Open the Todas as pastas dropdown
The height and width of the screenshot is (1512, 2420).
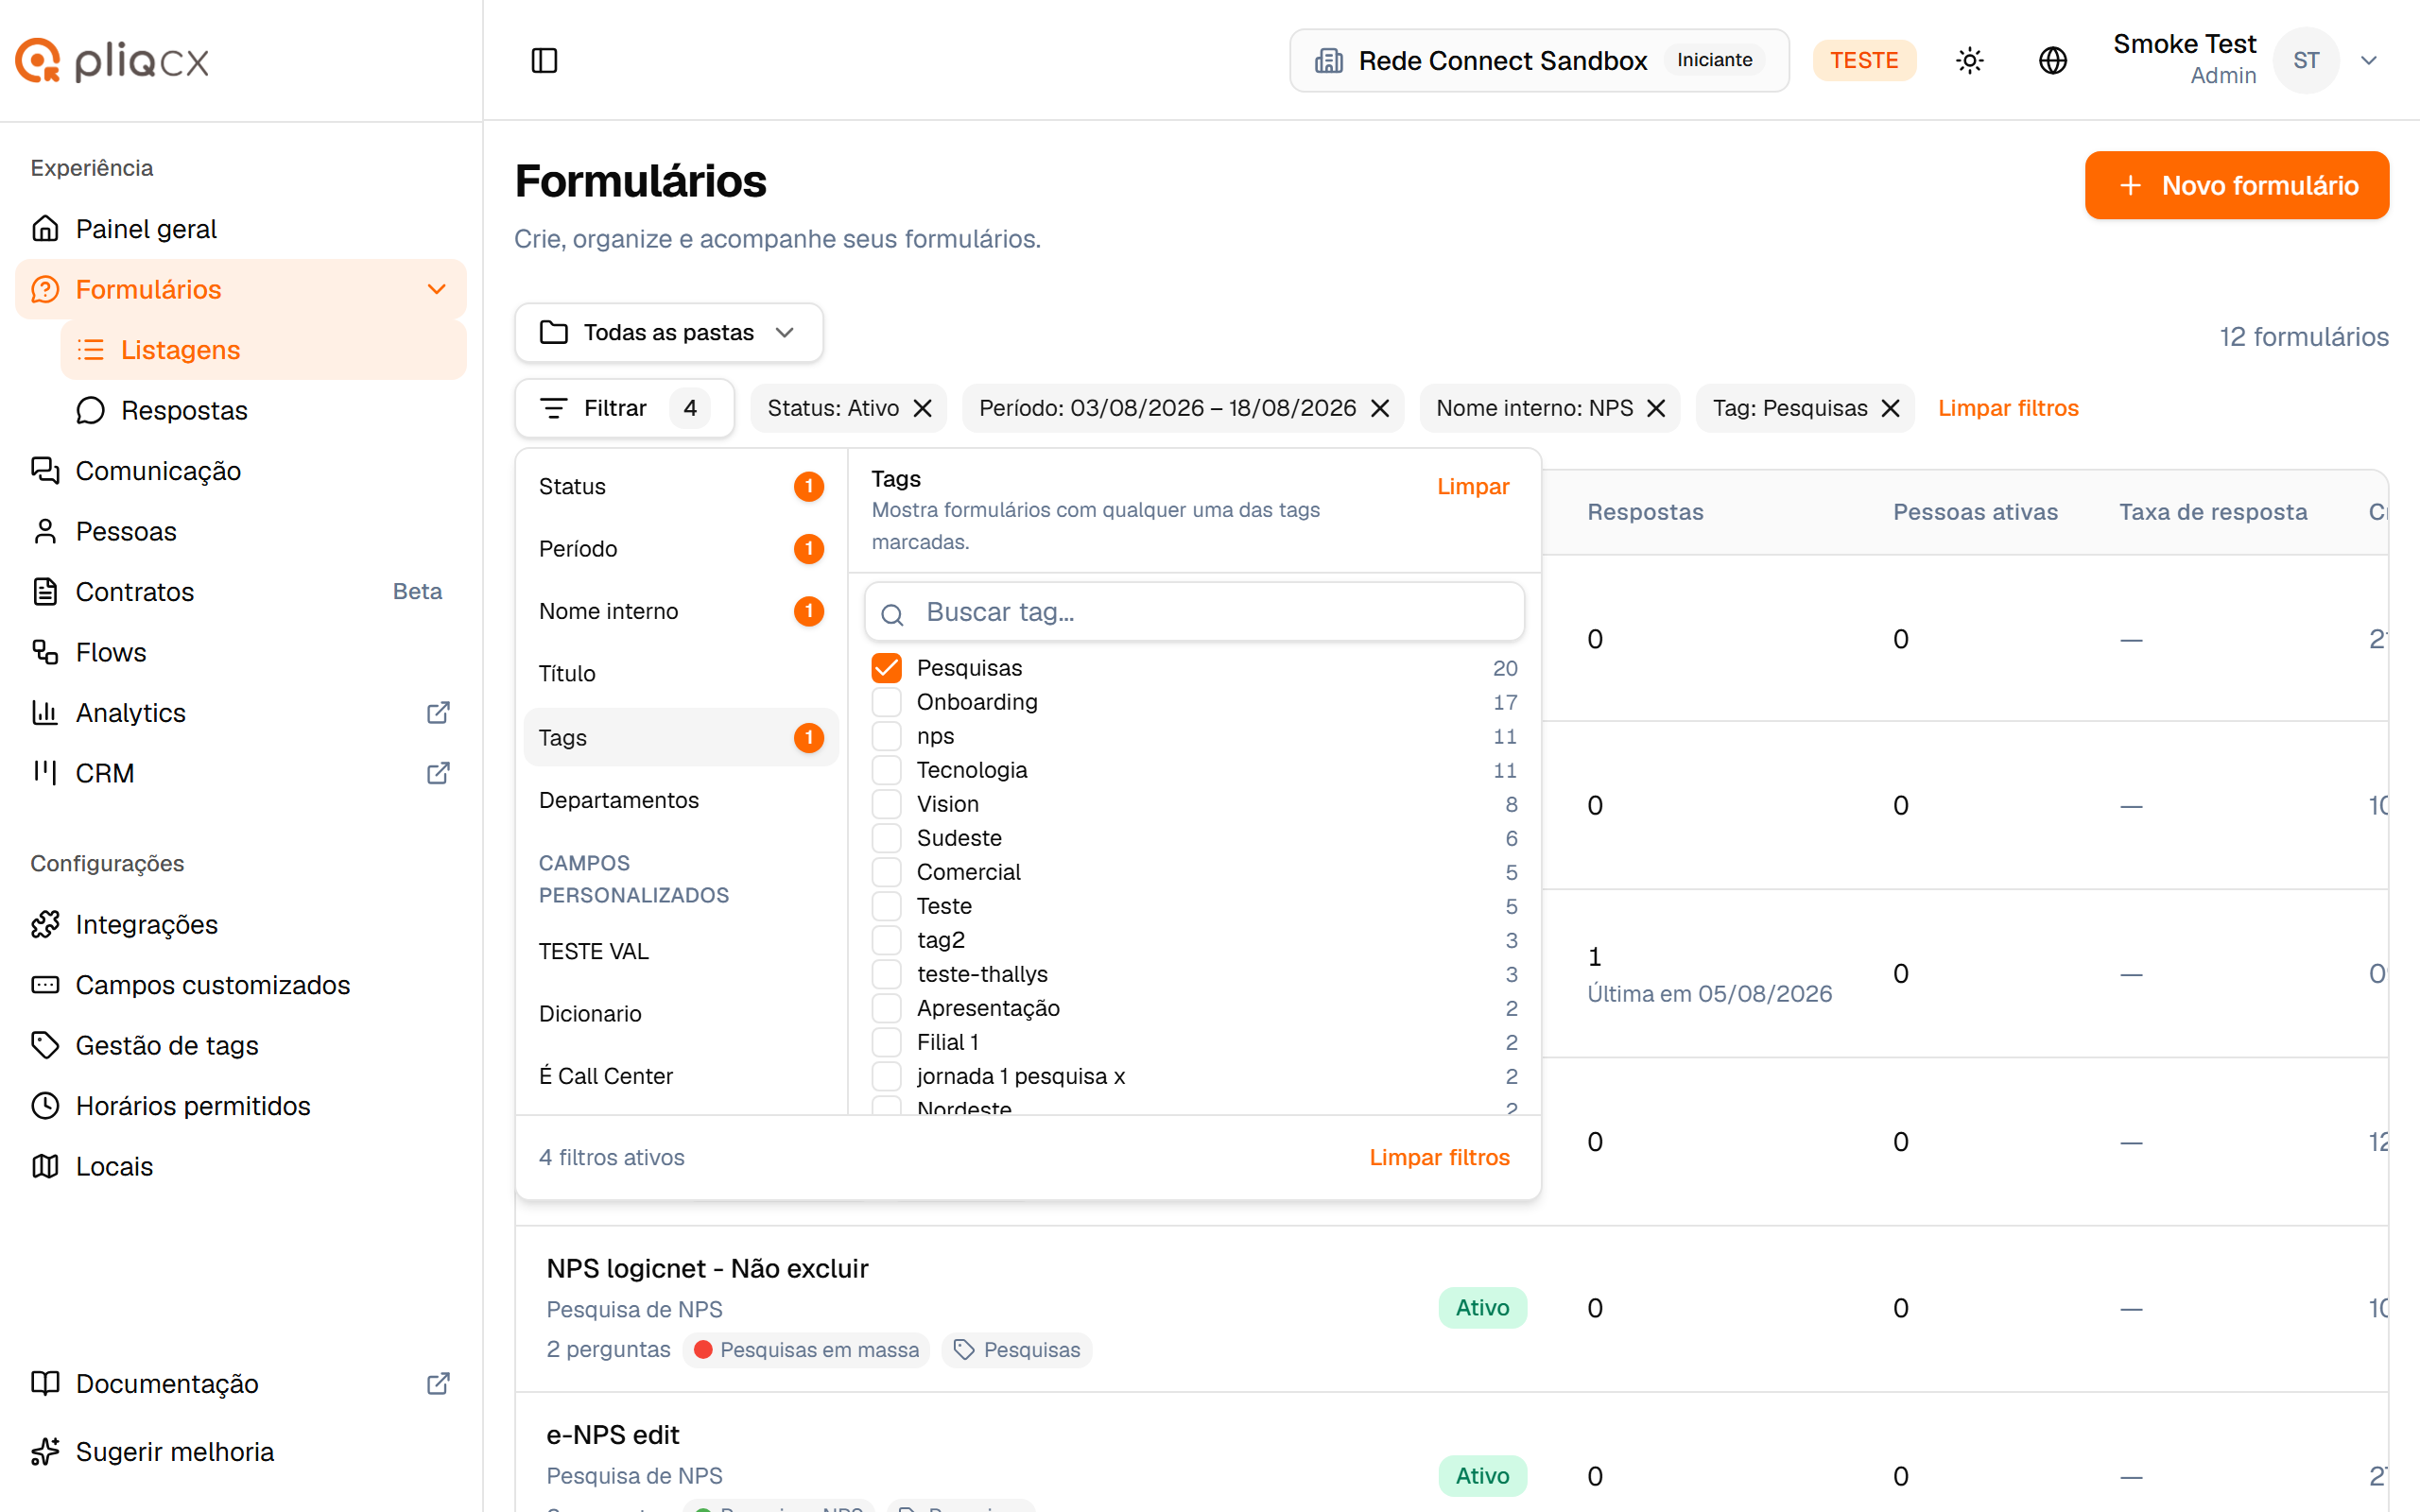(669, 333)
